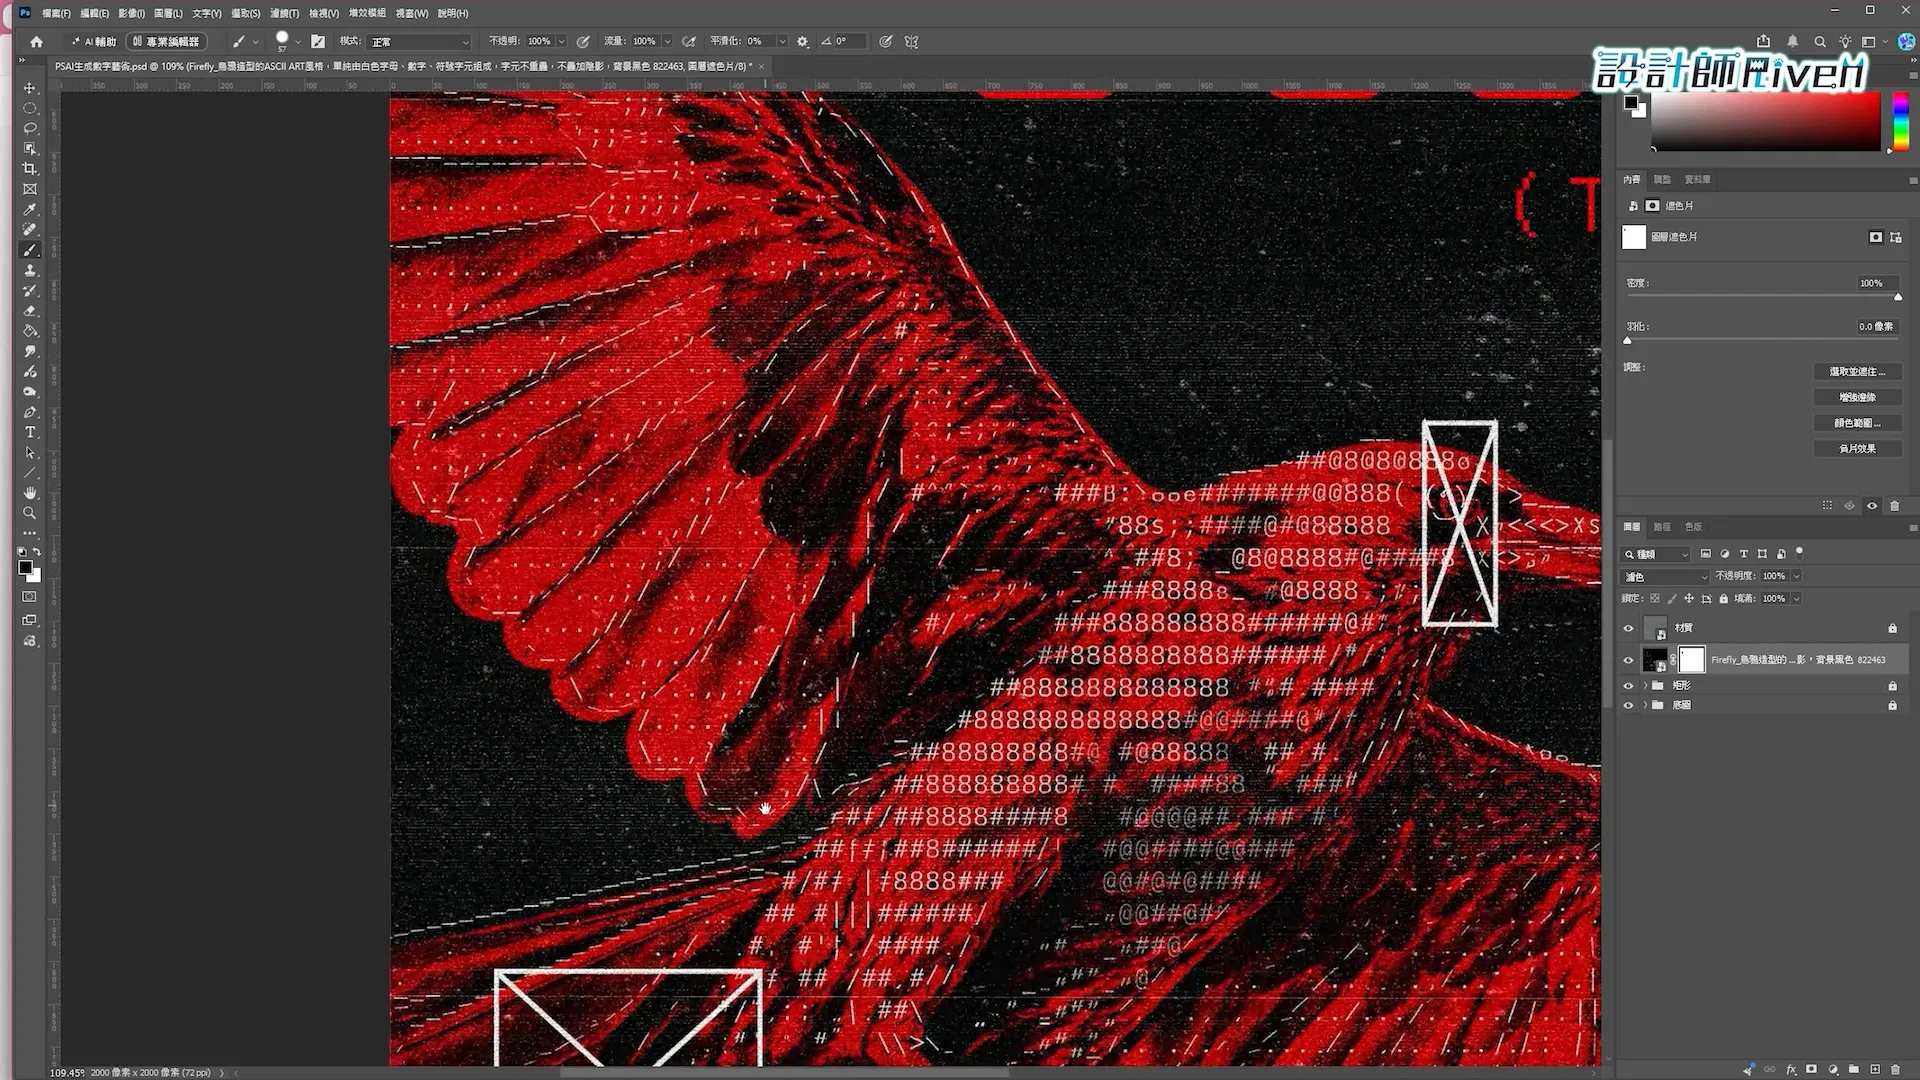Open the 模式 blend mode dropdown

point(419,42)
